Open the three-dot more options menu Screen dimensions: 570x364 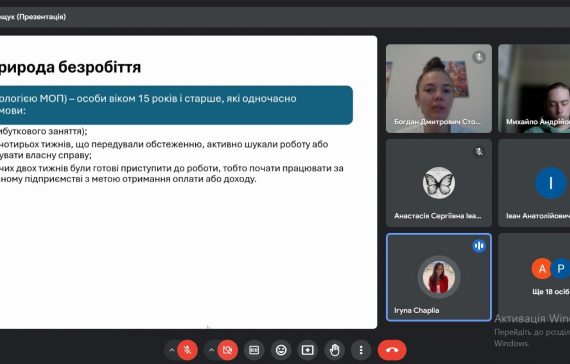(361, 350)
